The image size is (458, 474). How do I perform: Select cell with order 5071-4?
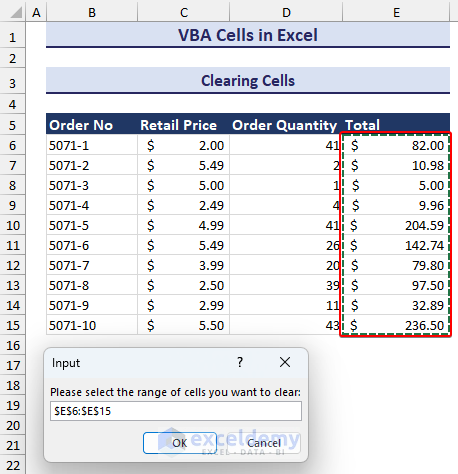click(92, 205)
